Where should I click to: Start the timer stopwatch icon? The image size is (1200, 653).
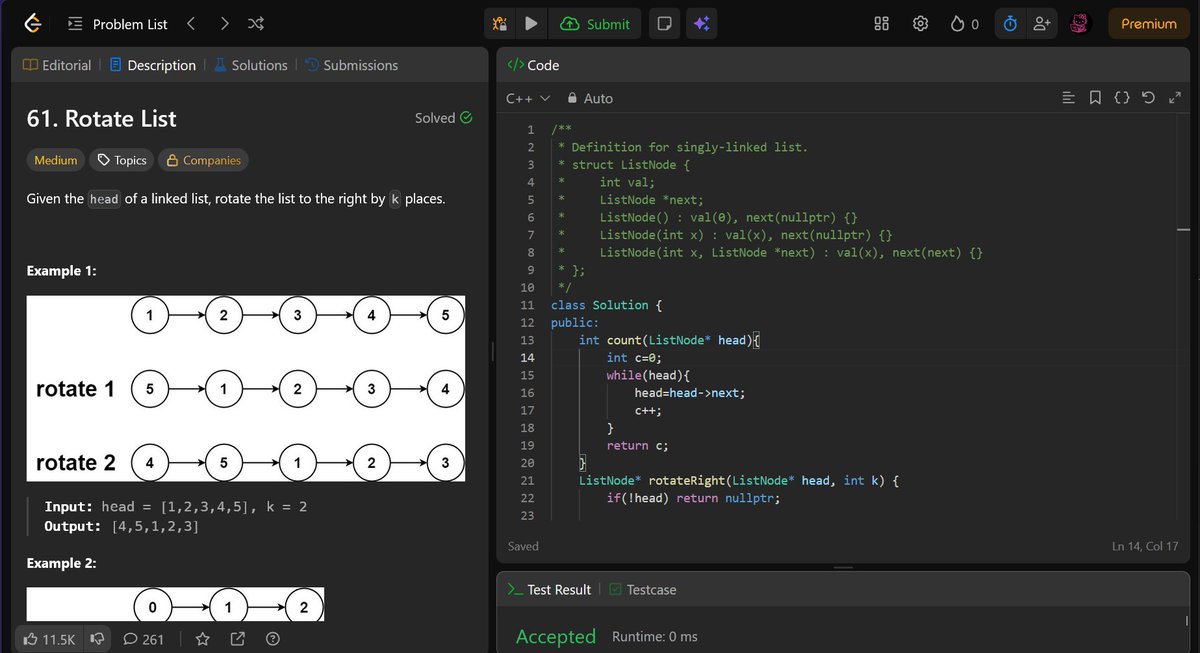pyautogui.click(x=1010, y=24)
